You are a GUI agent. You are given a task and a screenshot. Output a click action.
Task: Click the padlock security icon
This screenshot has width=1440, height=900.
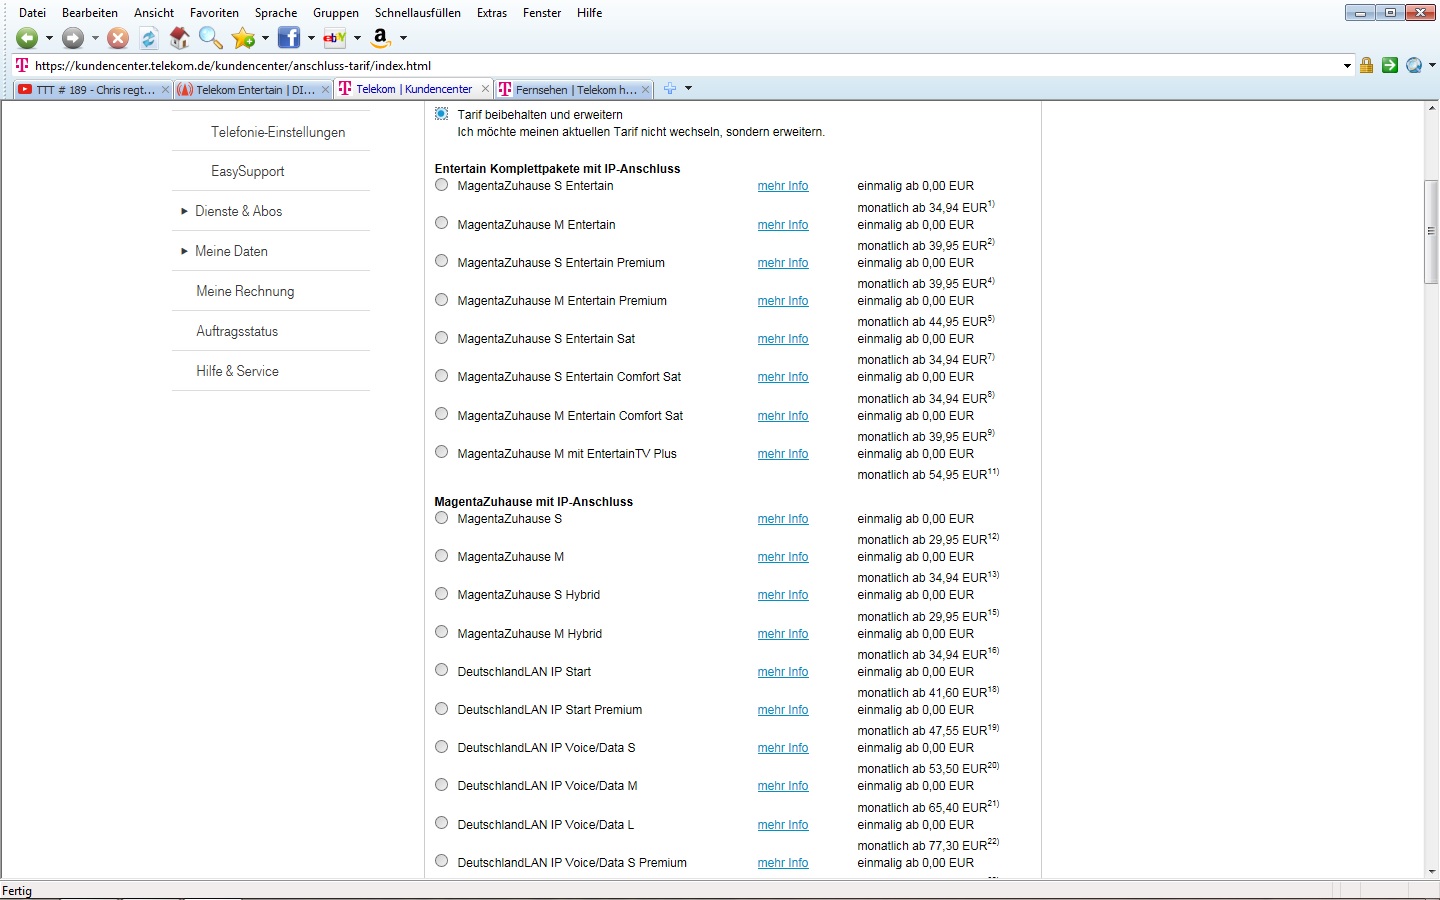pos(1366,65)
